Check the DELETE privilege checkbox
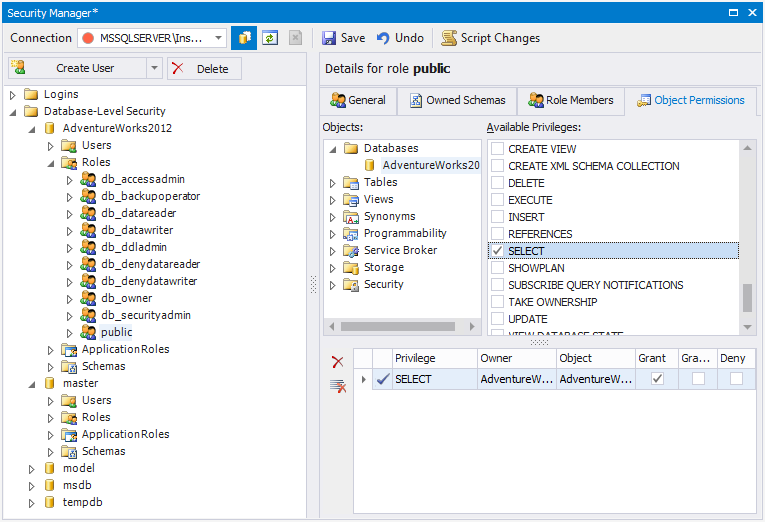 (497, 183)
